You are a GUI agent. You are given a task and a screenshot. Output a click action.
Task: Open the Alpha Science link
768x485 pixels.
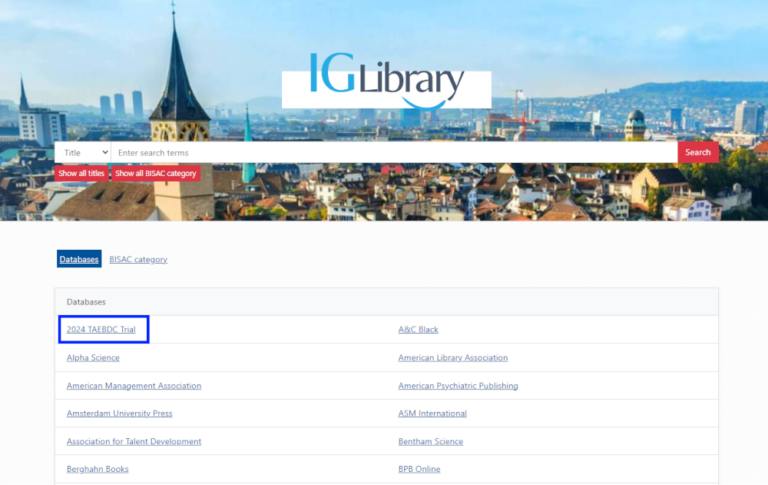93,358
